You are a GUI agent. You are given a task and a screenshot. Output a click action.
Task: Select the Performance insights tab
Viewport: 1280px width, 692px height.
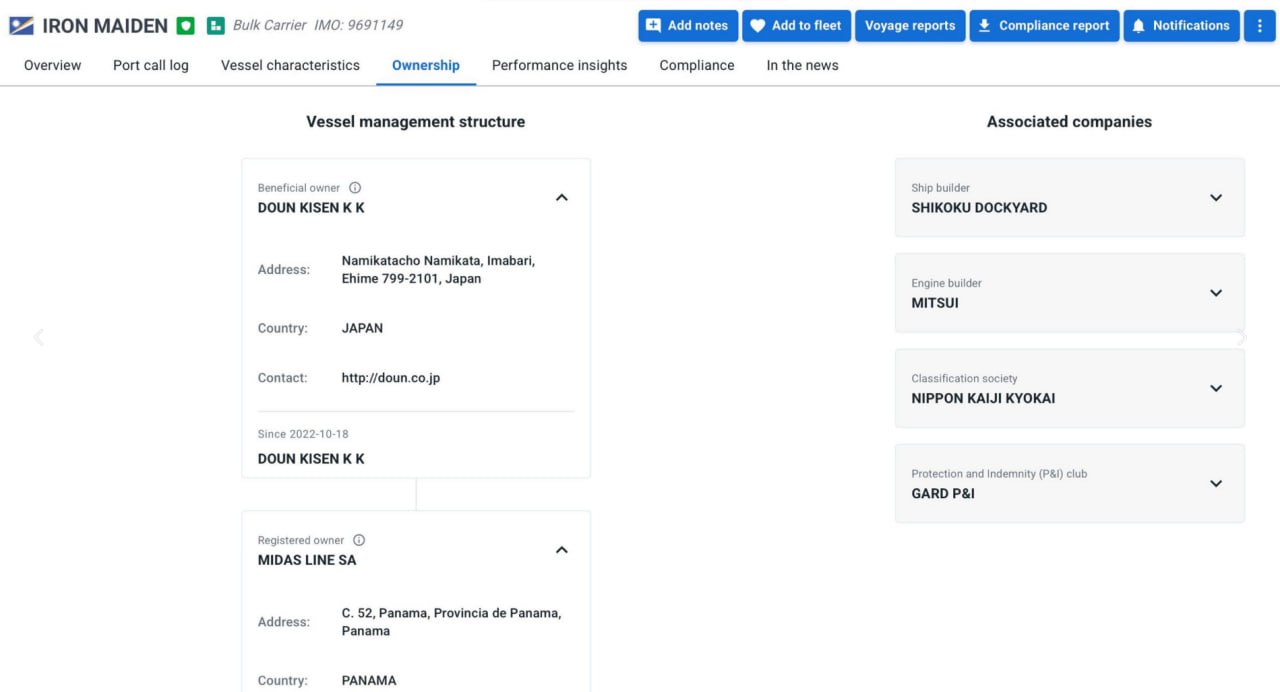(x=559, y=66)
